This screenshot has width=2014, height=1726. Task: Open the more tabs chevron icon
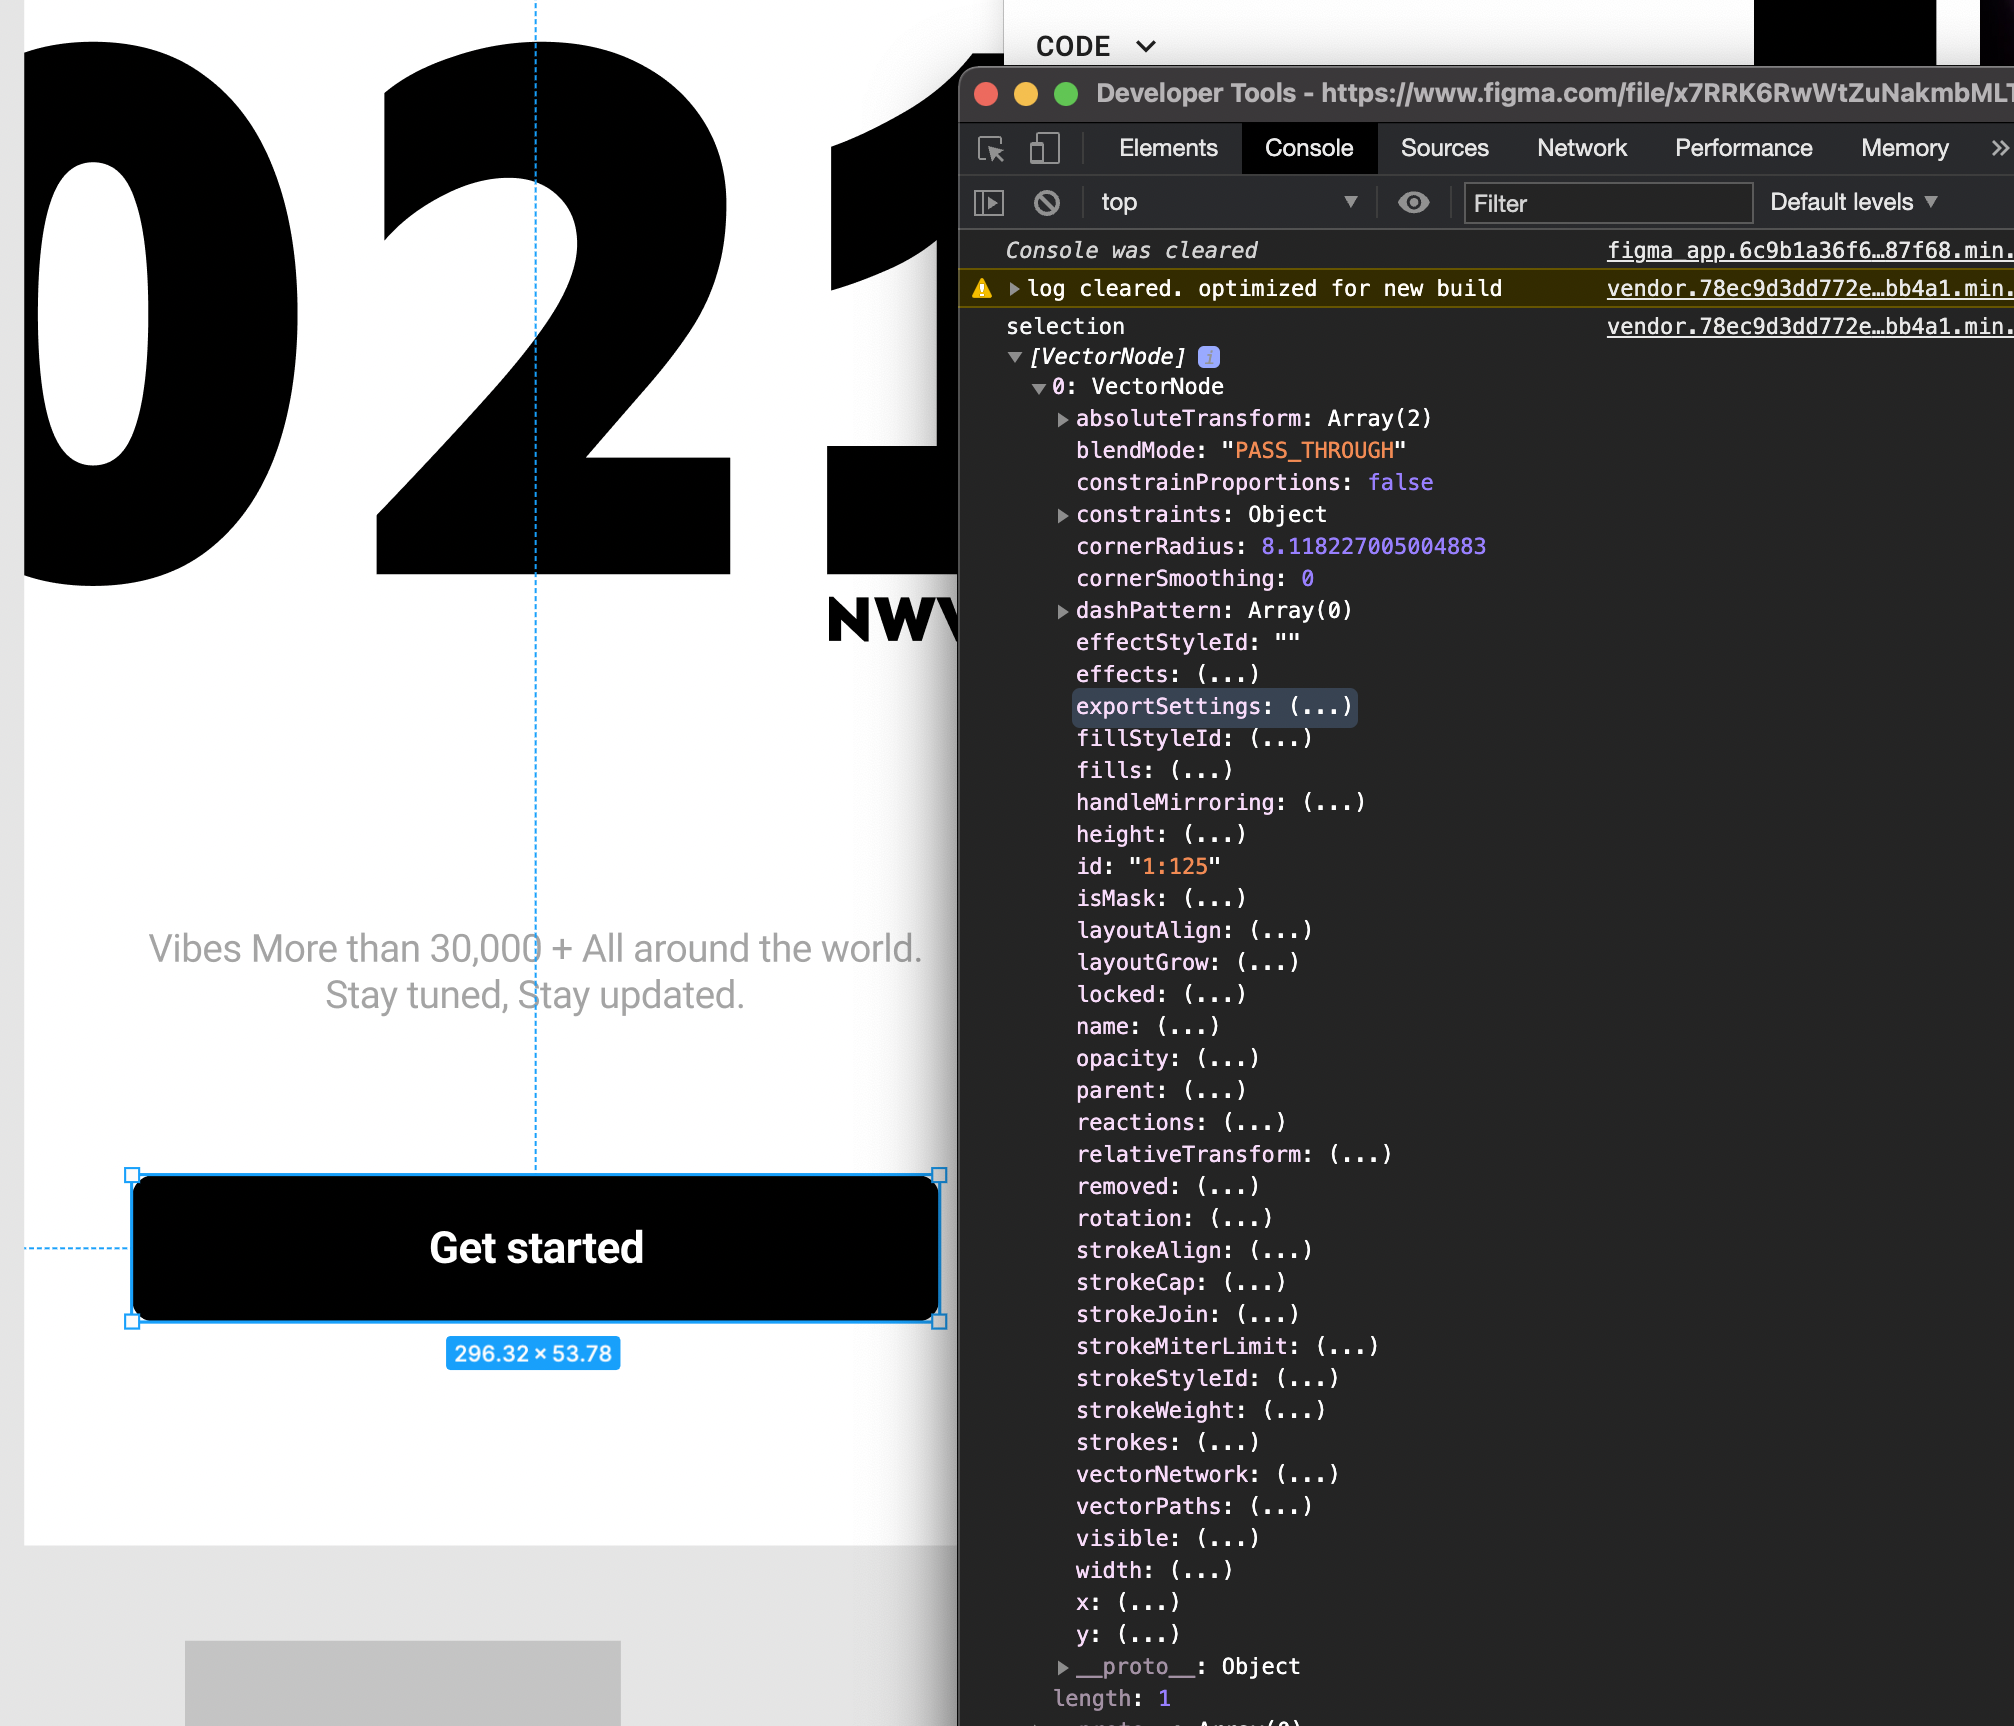point(1999,149)
